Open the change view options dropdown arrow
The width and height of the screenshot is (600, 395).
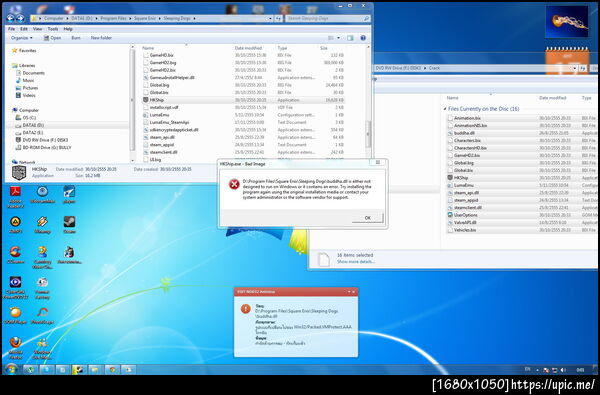338,38
